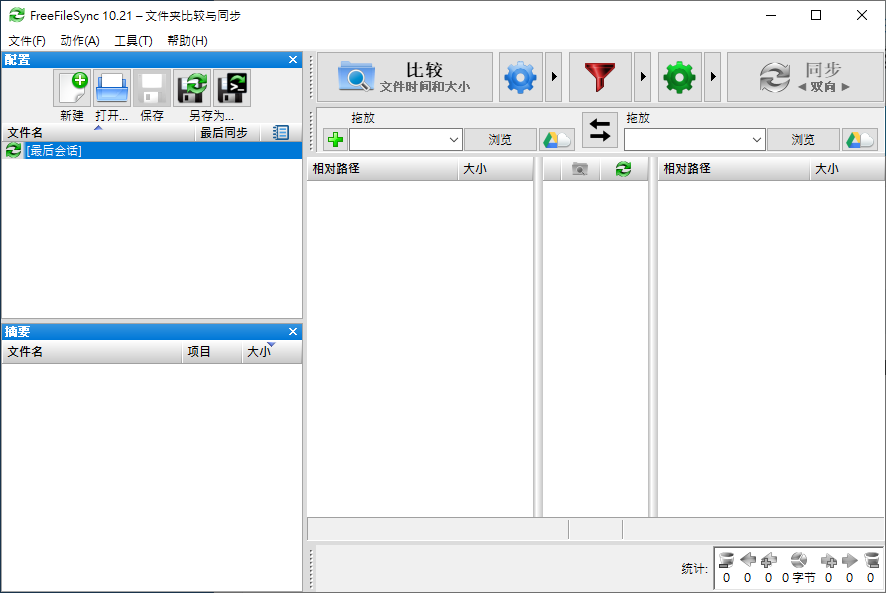Click left grid 相对路径 header
Screen dimensions: 886x593
pos(382,168)
